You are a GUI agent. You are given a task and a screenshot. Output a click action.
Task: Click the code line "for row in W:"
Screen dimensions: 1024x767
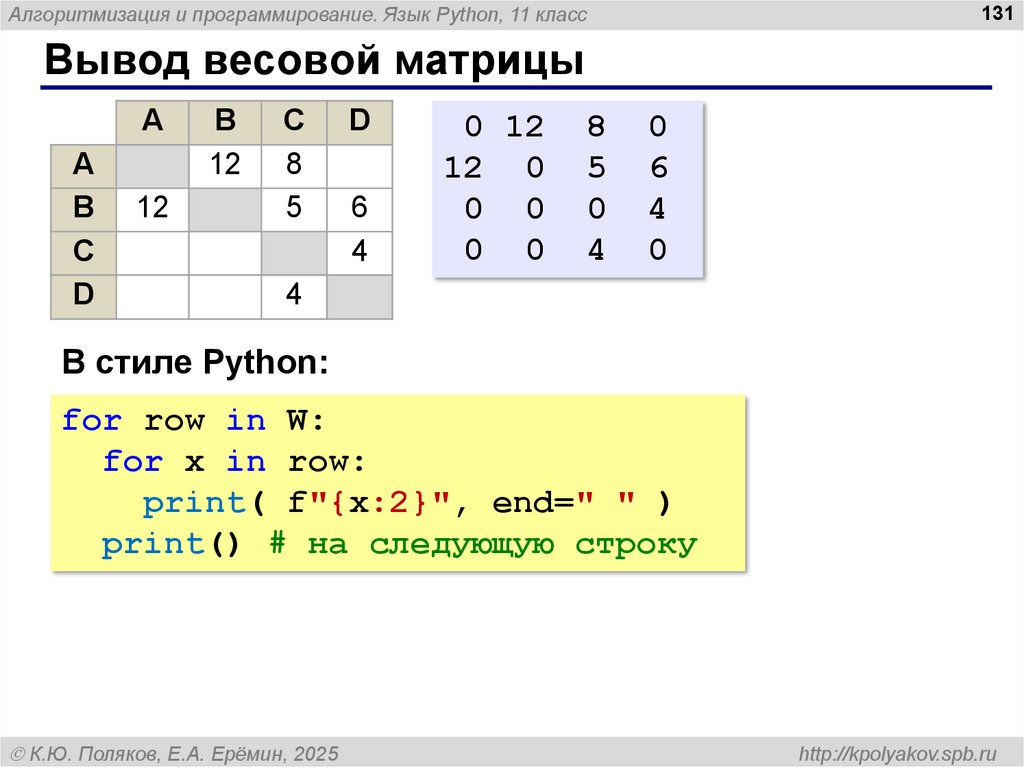coord(193,420)
